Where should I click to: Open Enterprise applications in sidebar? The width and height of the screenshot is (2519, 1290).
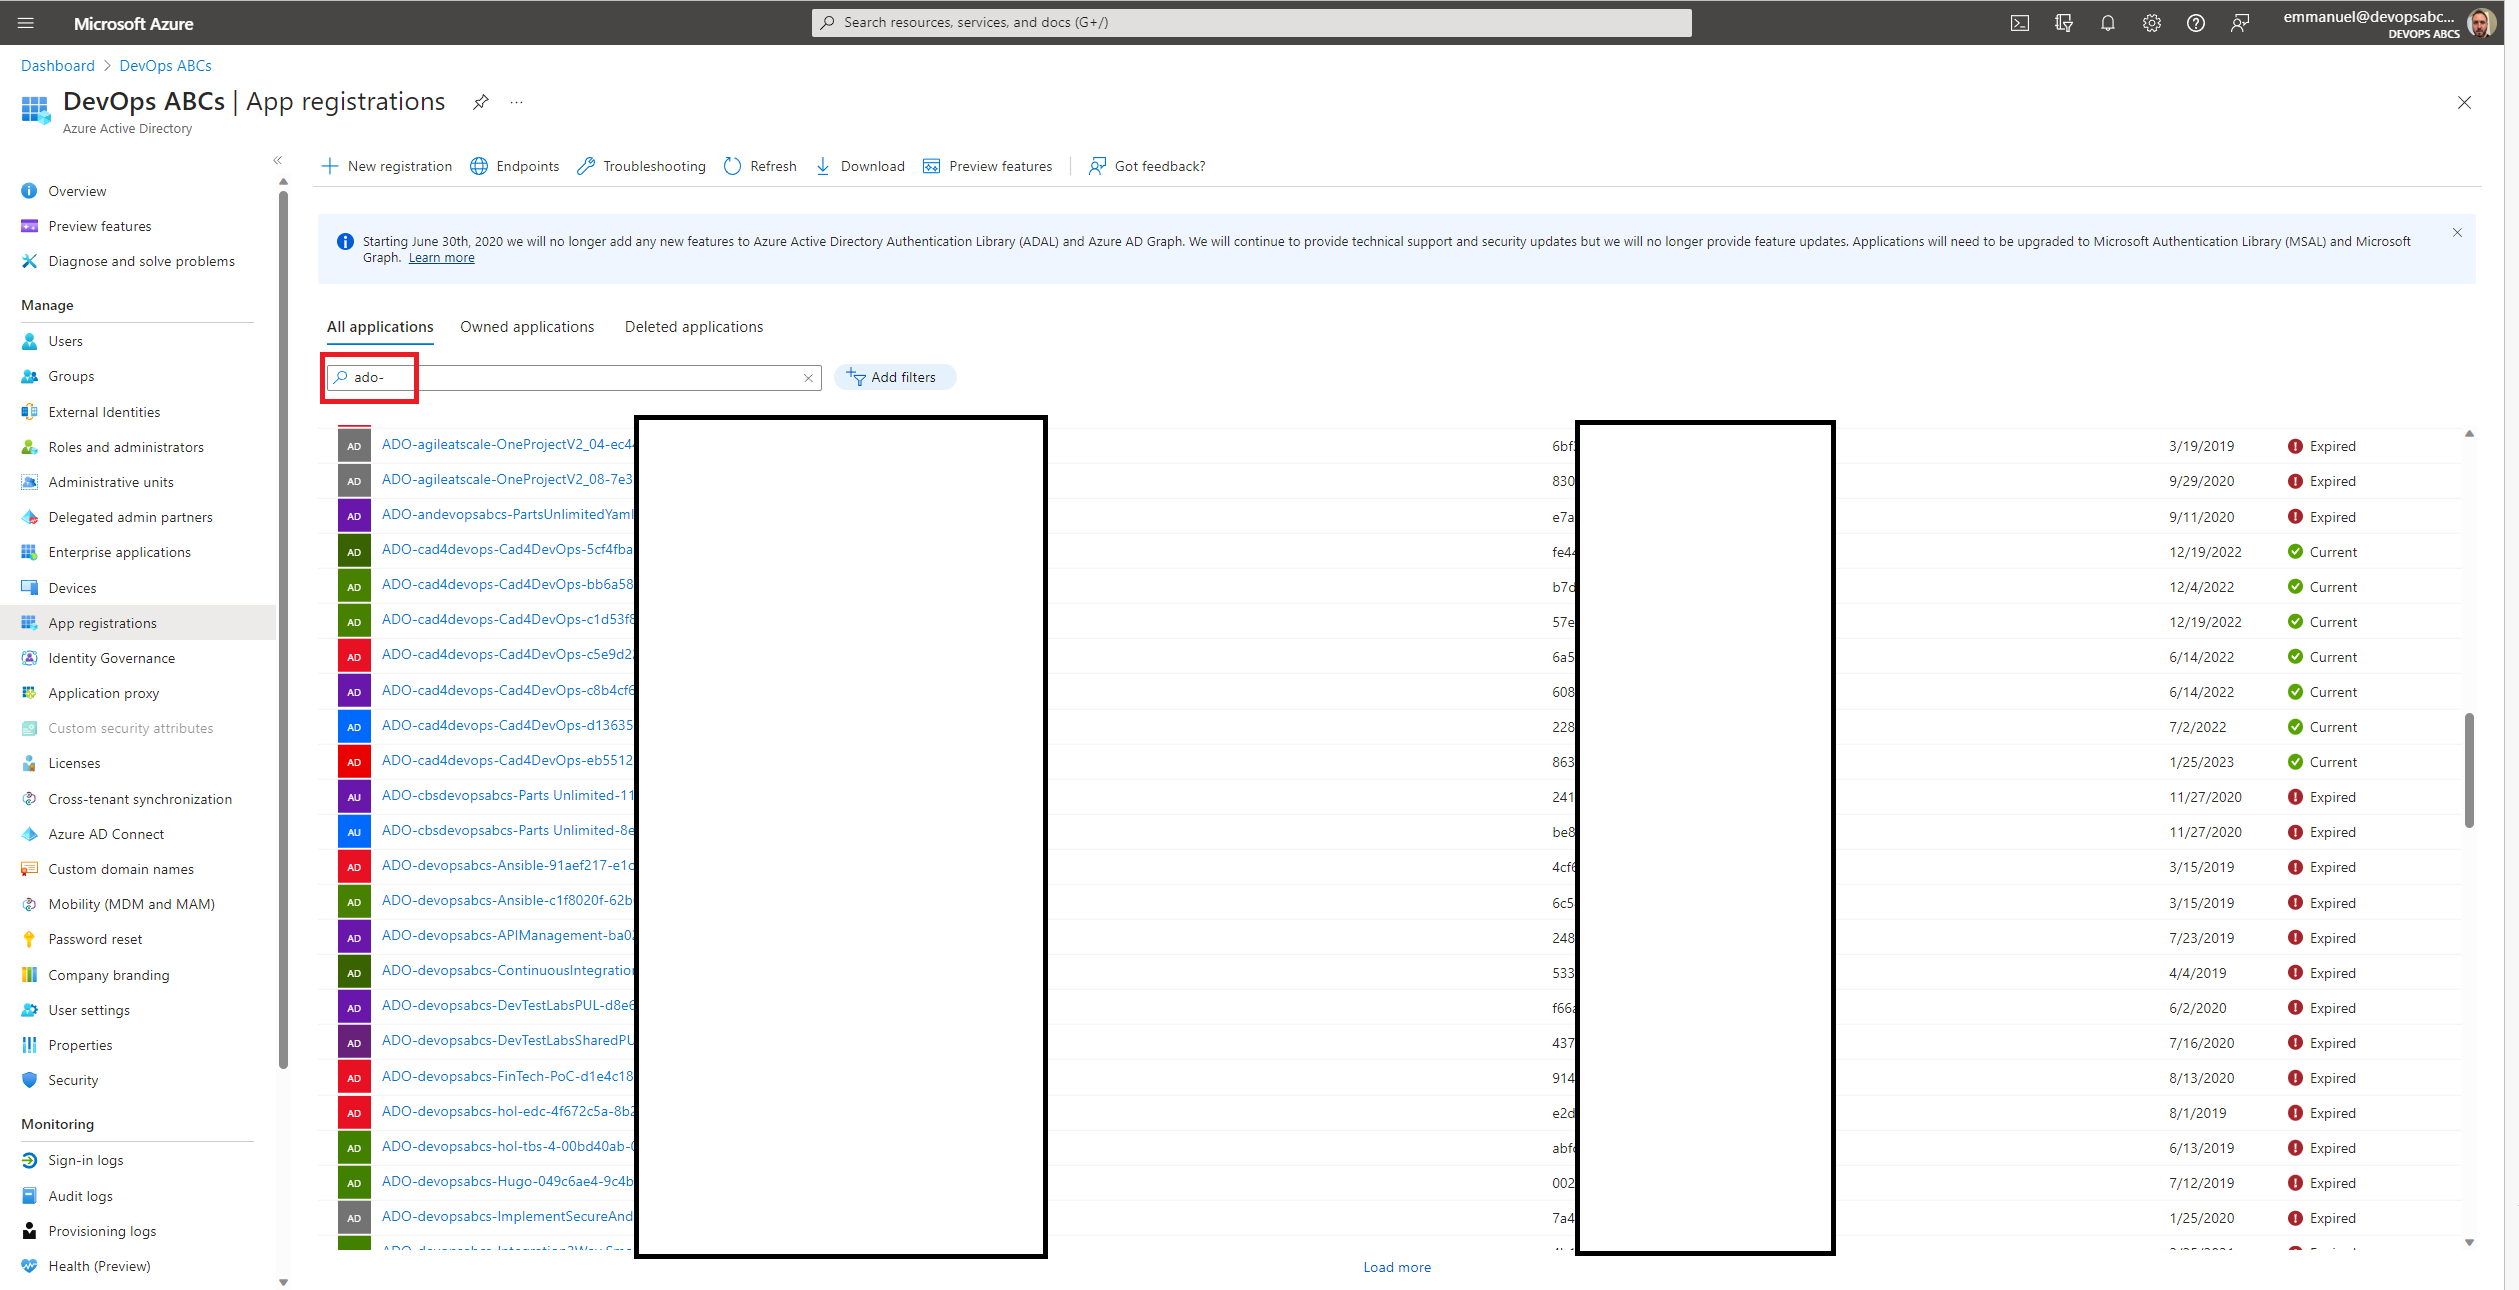119,552
